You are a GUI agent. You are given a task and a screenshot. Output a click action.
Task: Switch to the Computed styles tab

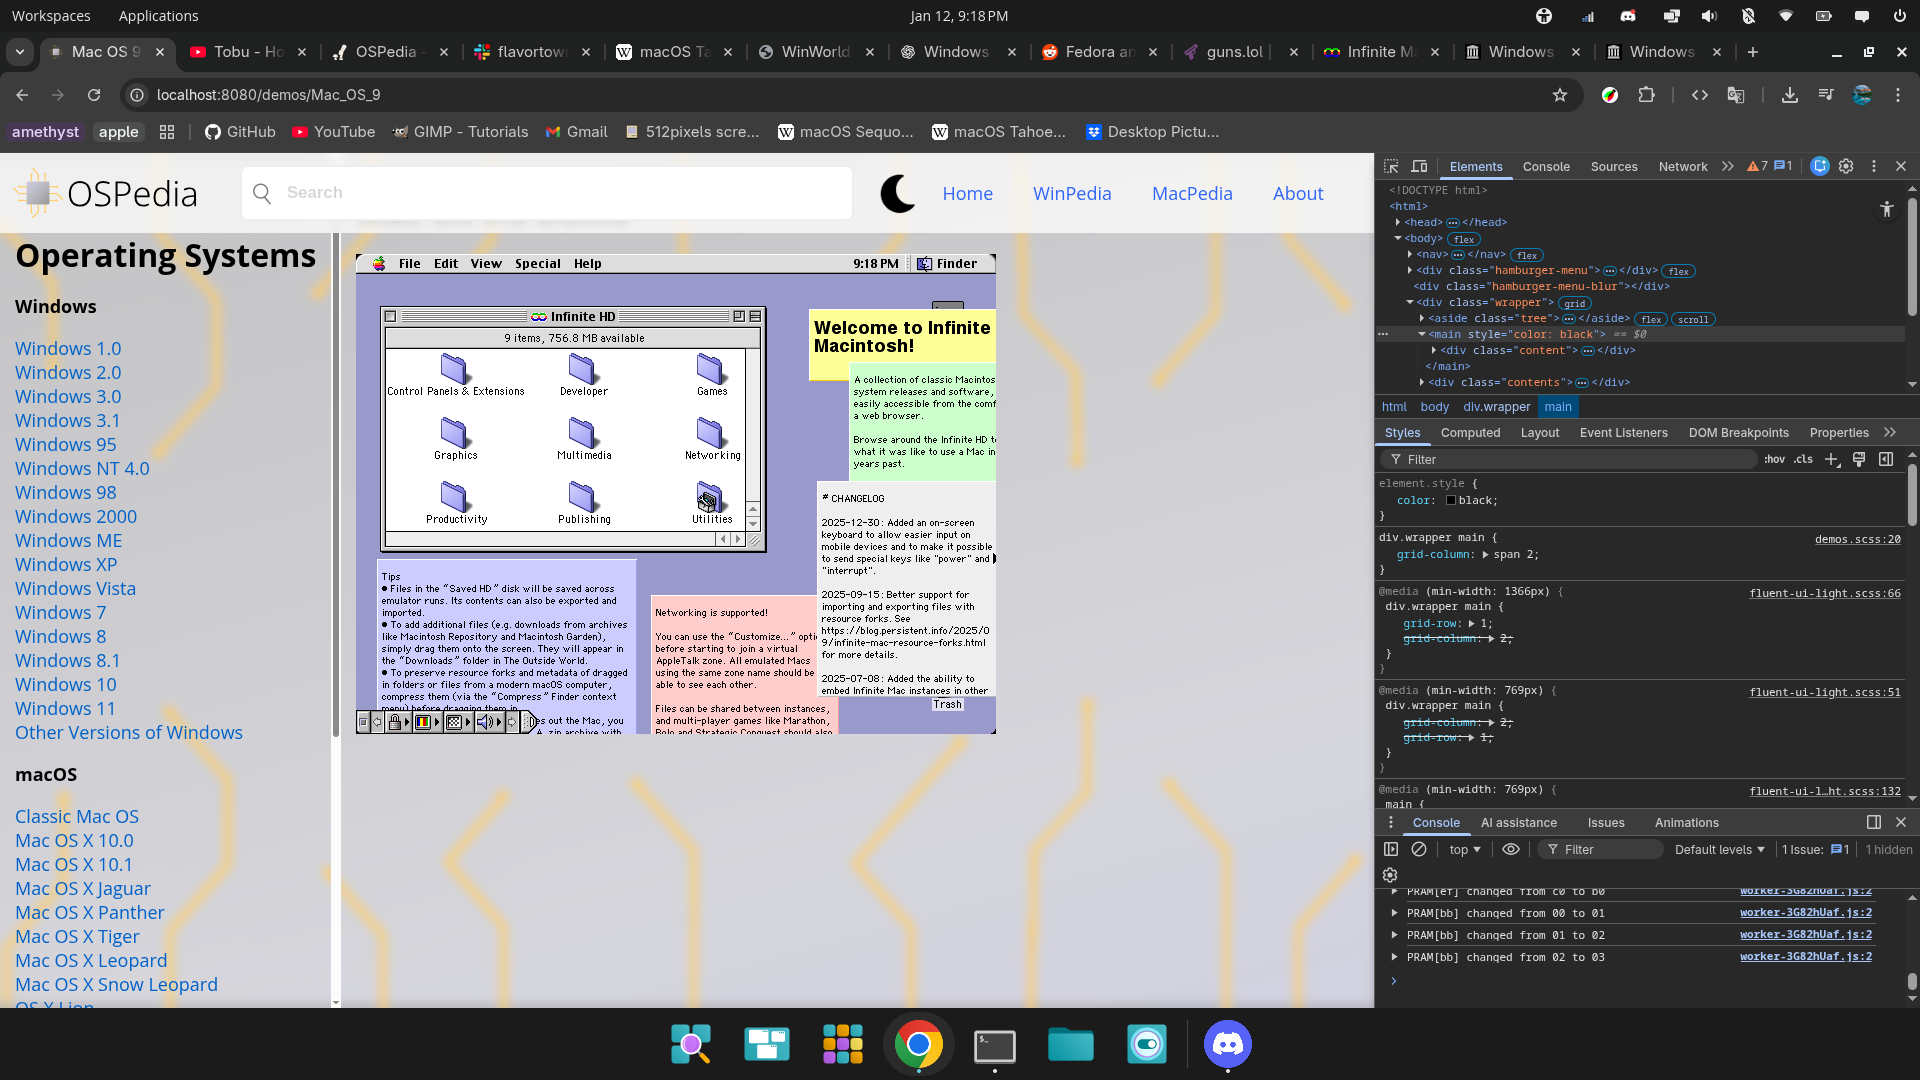pyautogui.click(x=1470, y=432)
